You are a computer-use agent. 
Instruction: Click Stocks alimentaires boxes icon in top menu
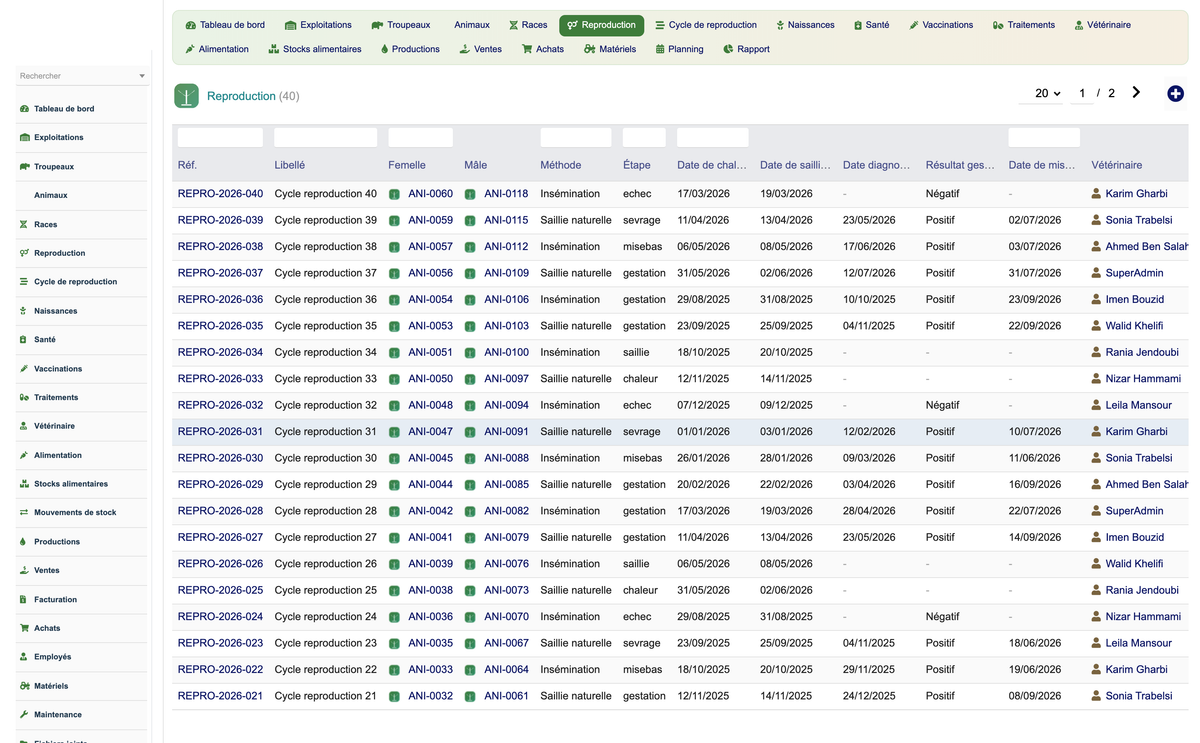274,49
